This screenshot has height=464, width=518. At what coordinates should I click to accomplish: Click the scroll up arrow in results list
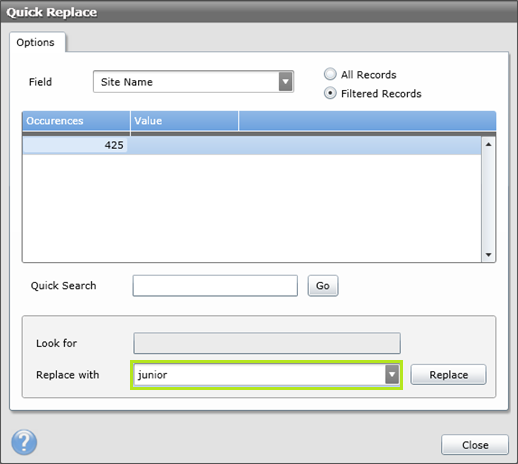click(489, 144)
